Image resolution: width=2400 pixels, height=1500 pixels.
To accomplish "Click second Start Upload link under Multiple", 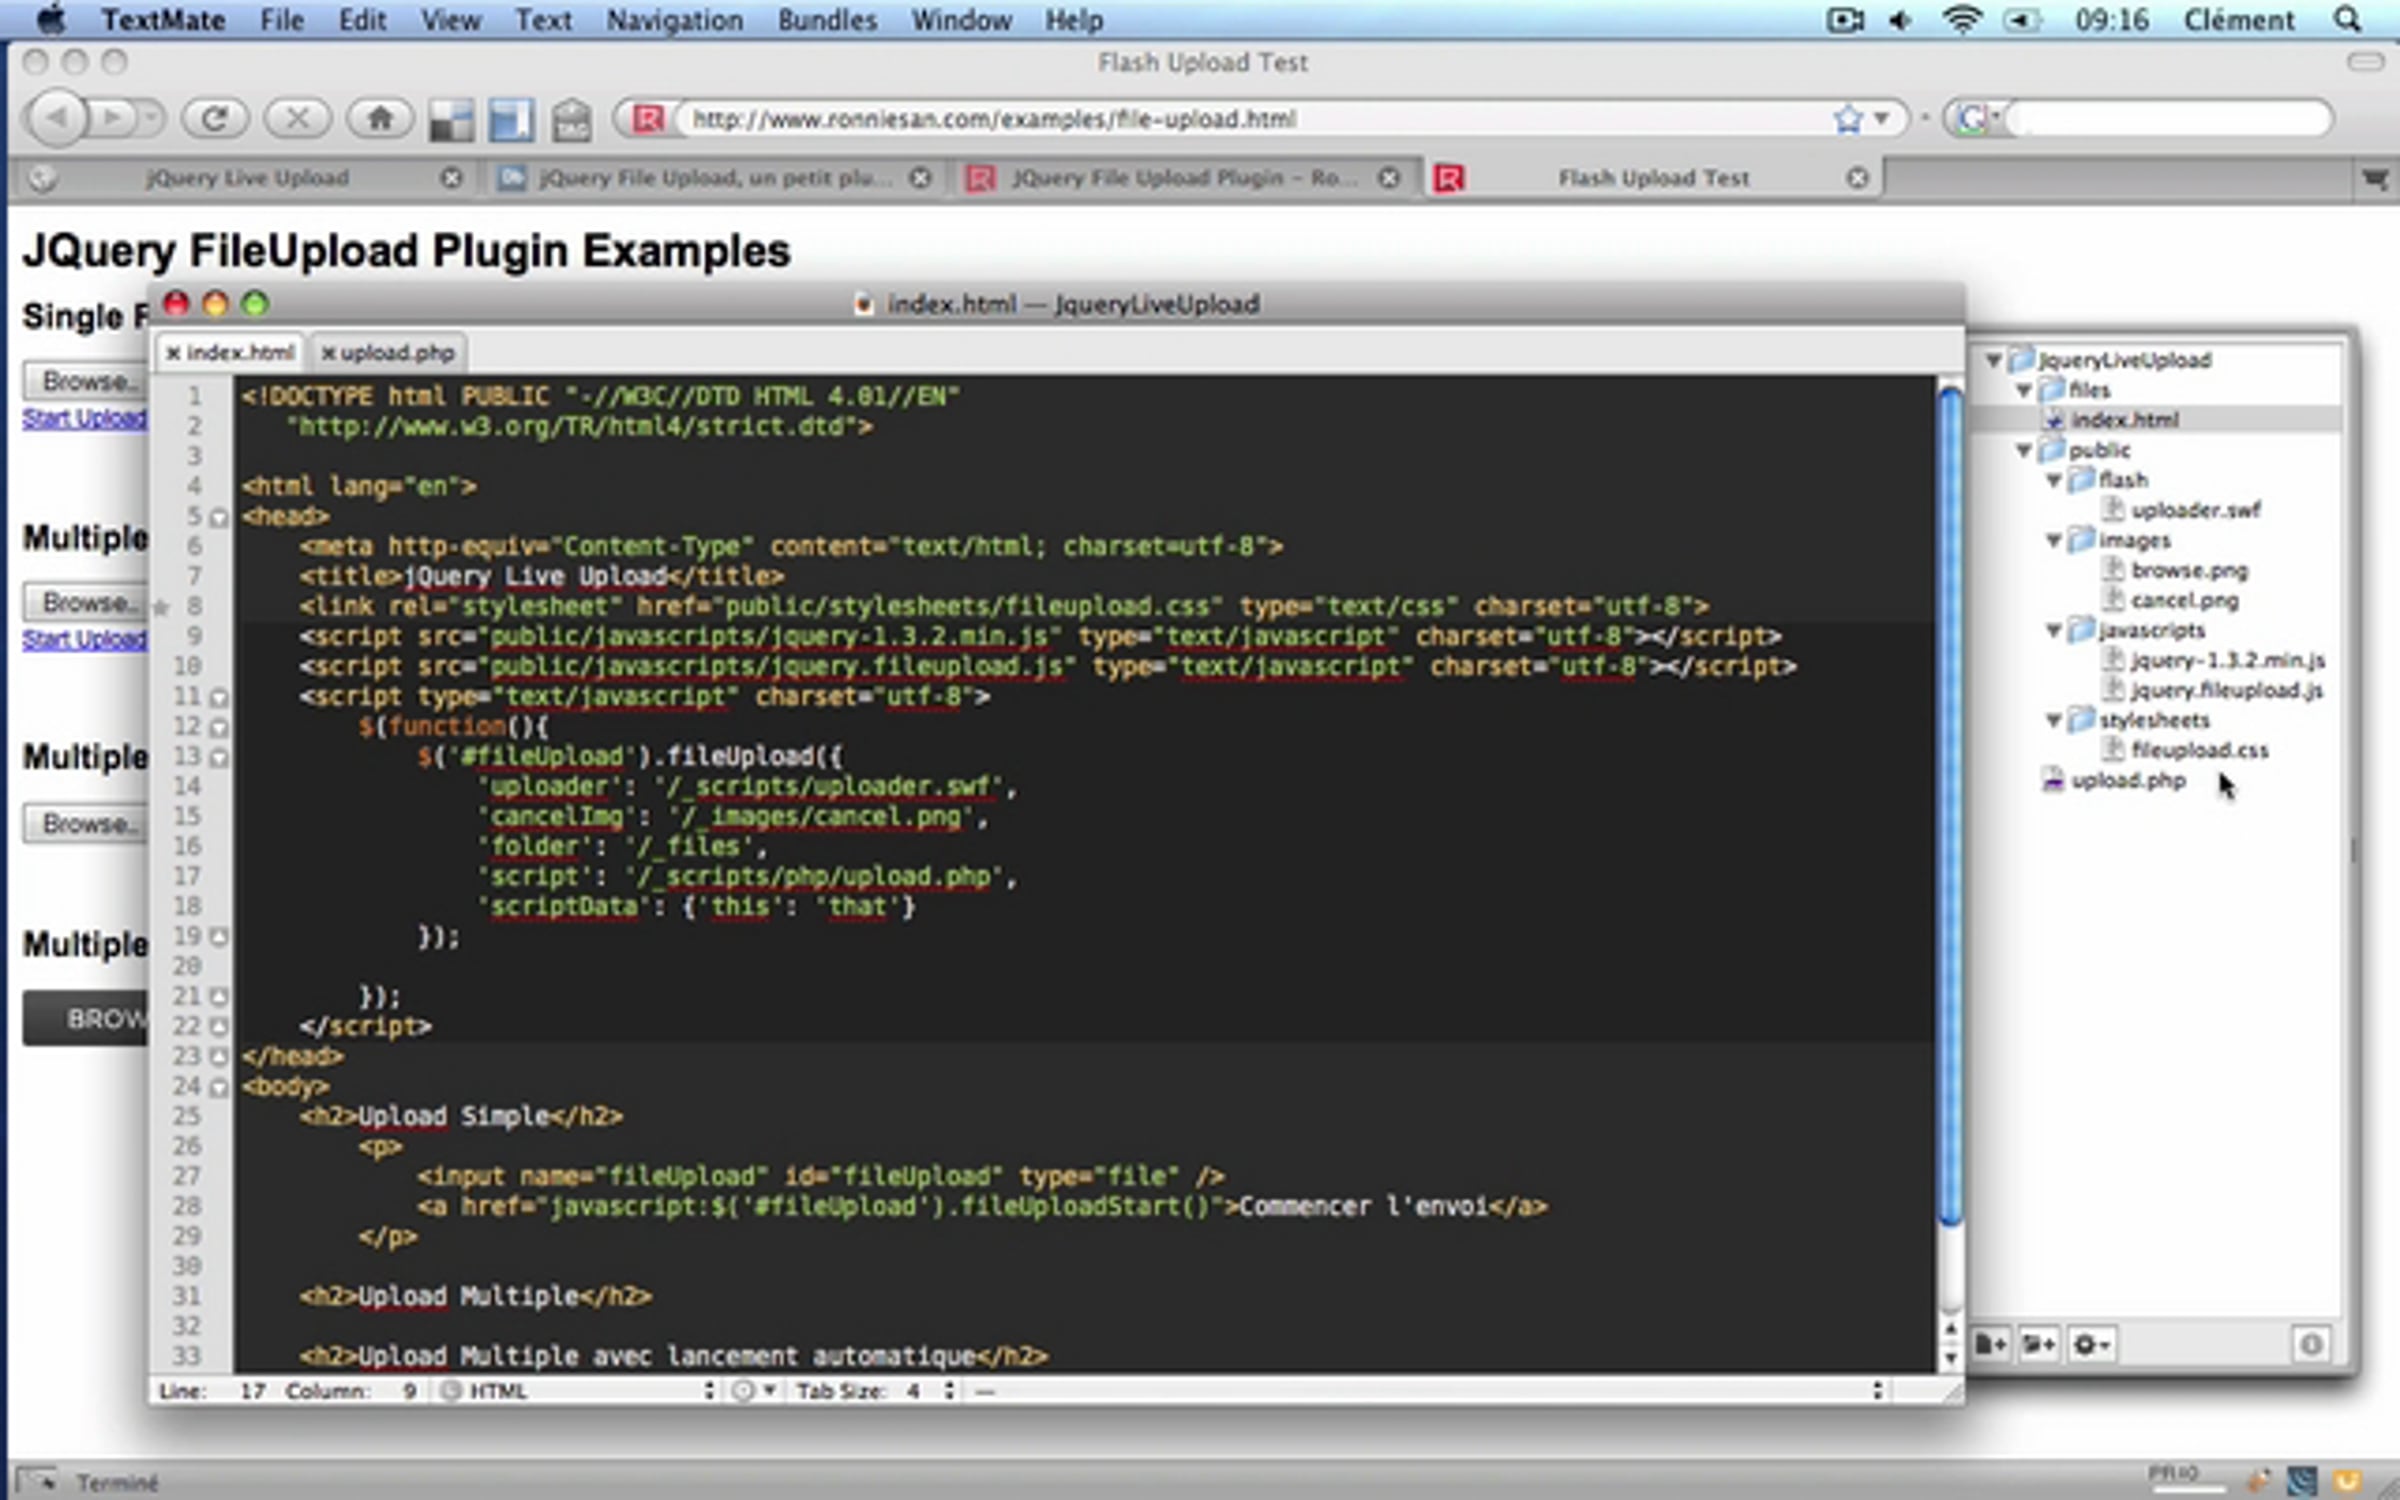I will tap(85, 639).
